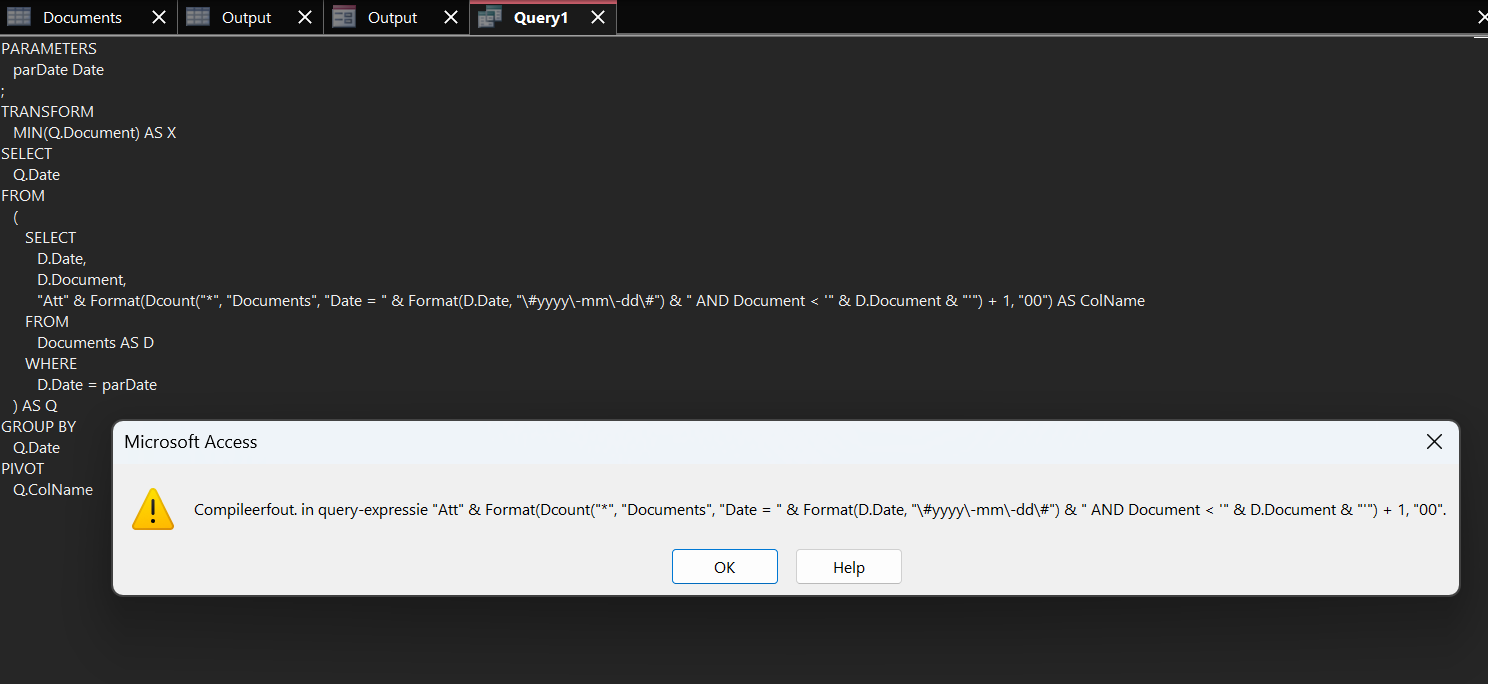Click the 'D.Date = parDate' line
The image size is (1488, 684).
(x=97, y=385)
